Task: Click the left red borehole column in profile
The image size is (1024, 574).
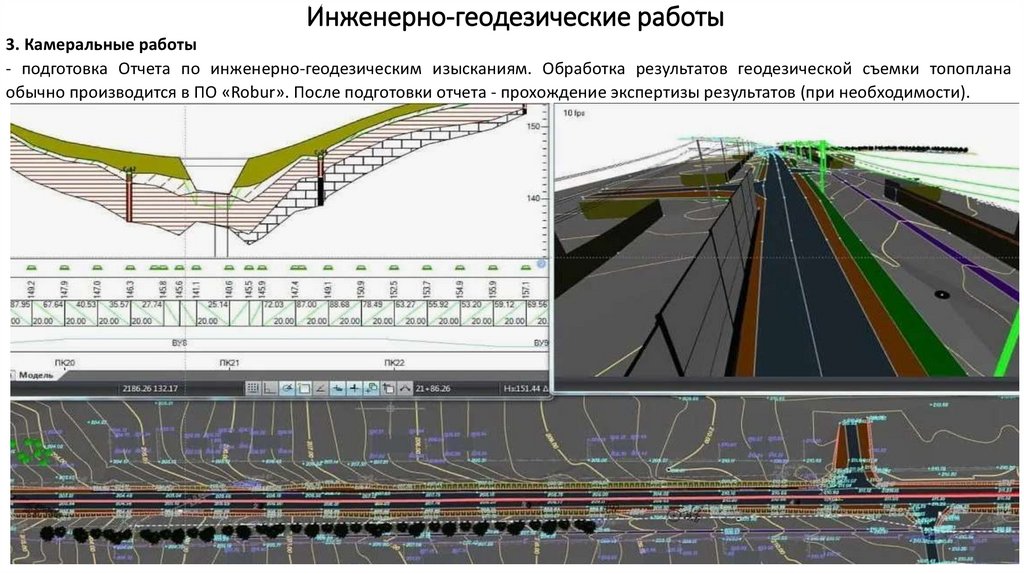Action: coord(129,199)
